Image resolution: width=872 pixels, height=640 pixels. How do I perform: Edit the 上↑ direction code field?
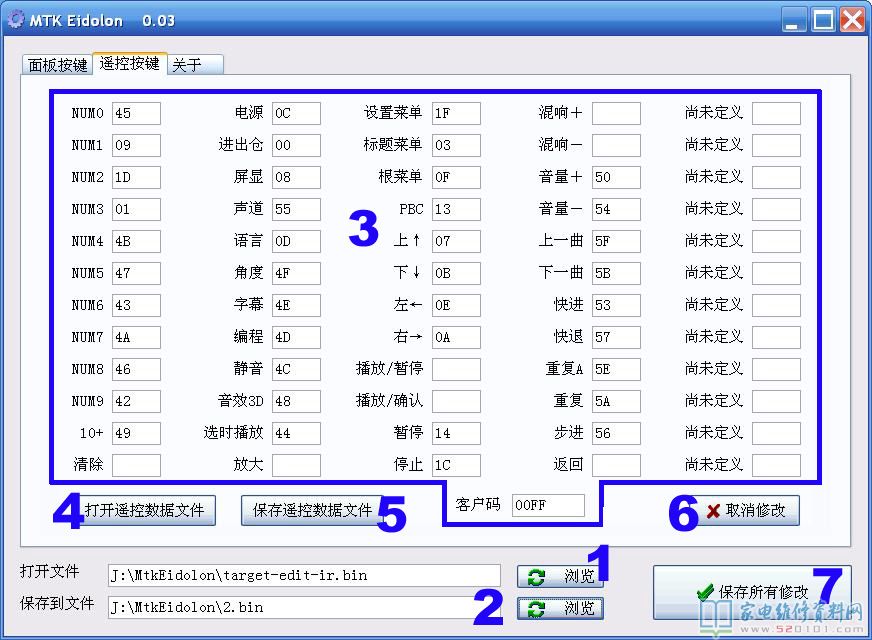(457, 241)
